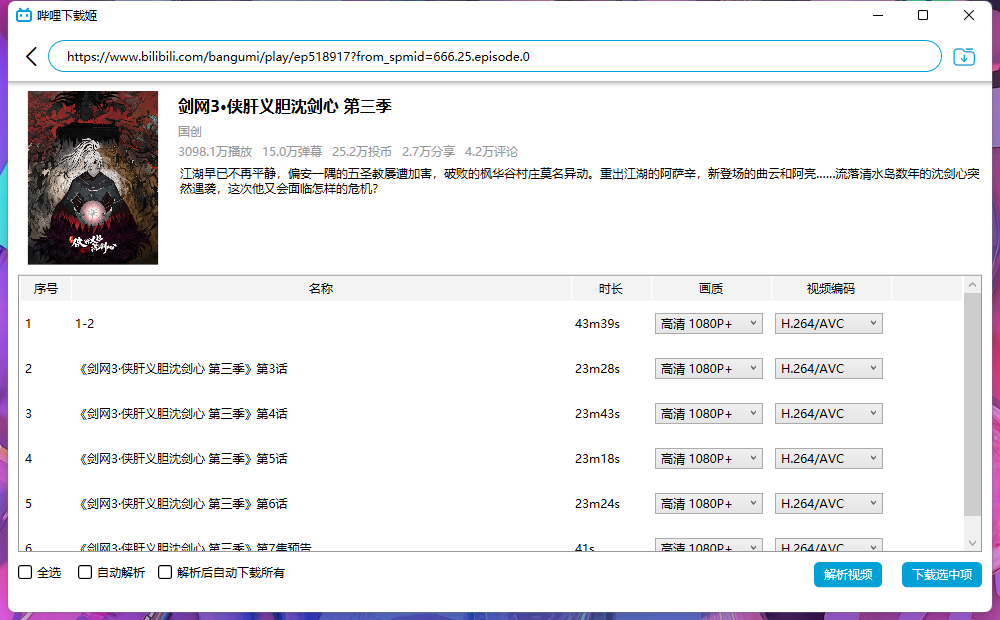Minimize the 哔哩下载姬 window
The image size is (1000, 620).
click(x=878, y=15)
